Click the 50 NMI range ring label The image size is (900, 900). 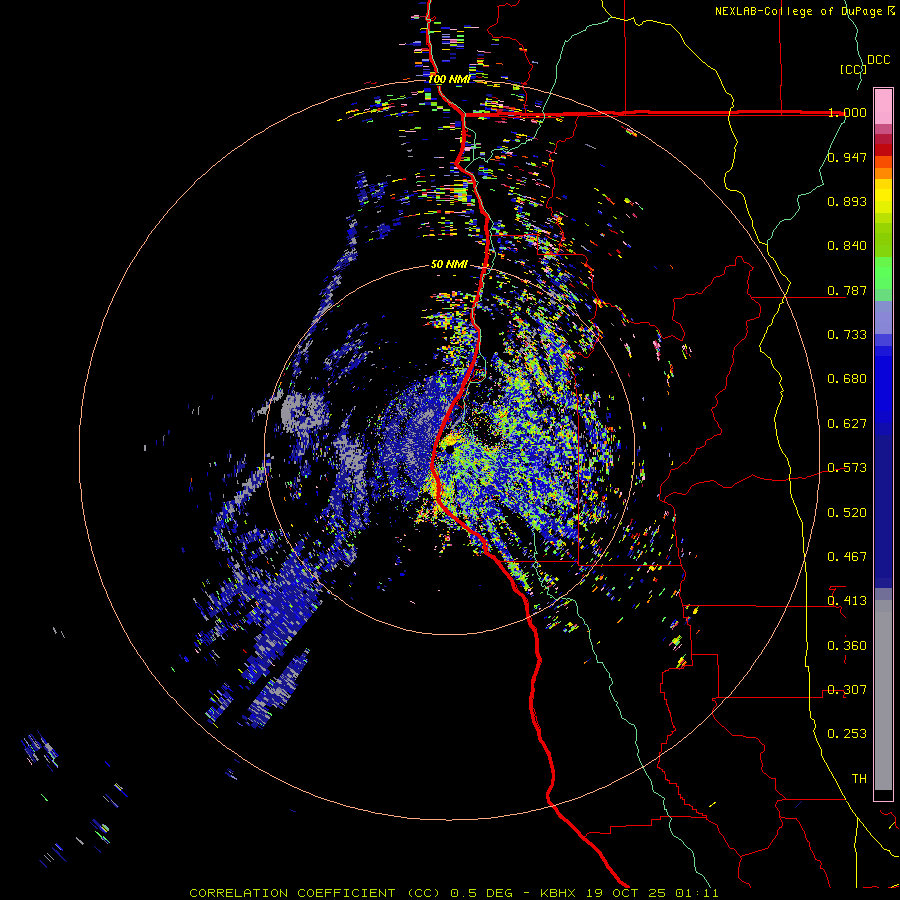(449, 265)
